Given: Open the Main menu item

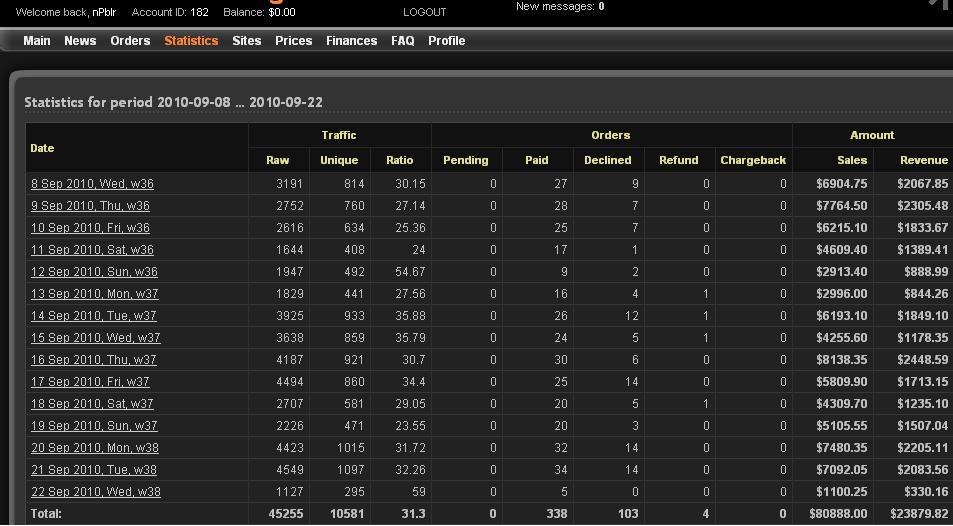Looking at the screenshot, I should [x=36, y=41].
